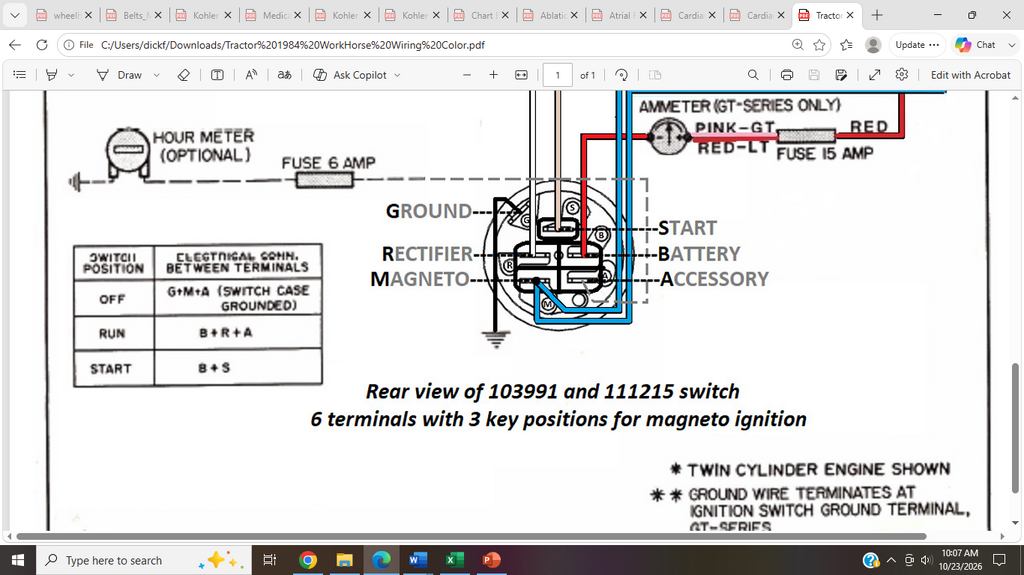Print the PDF document

coord(787,75)
